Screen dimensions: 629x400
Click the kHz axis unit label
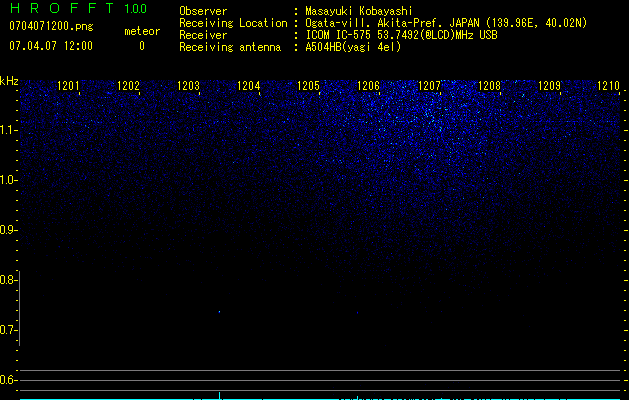[x=9, y=81]
